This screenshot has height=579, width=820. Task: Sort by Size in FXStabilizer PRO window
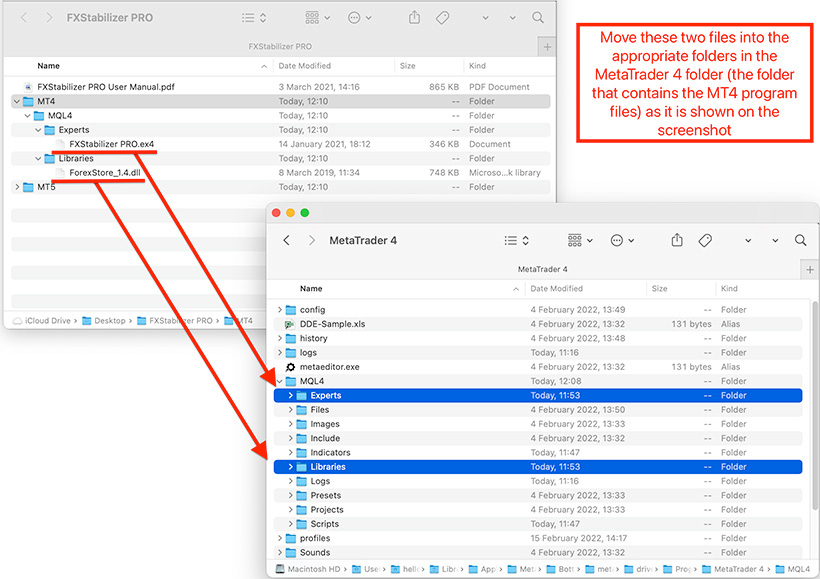point(407,66)
